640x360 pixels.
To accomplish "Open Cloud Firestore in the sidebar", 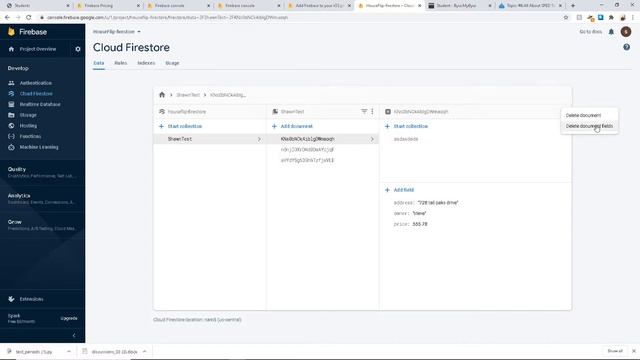I will coord(36,93).
